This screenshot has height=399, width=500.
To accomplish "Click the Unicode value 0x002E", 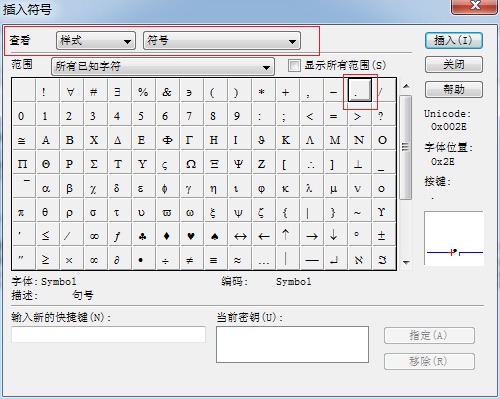I will tap(449, 127).
